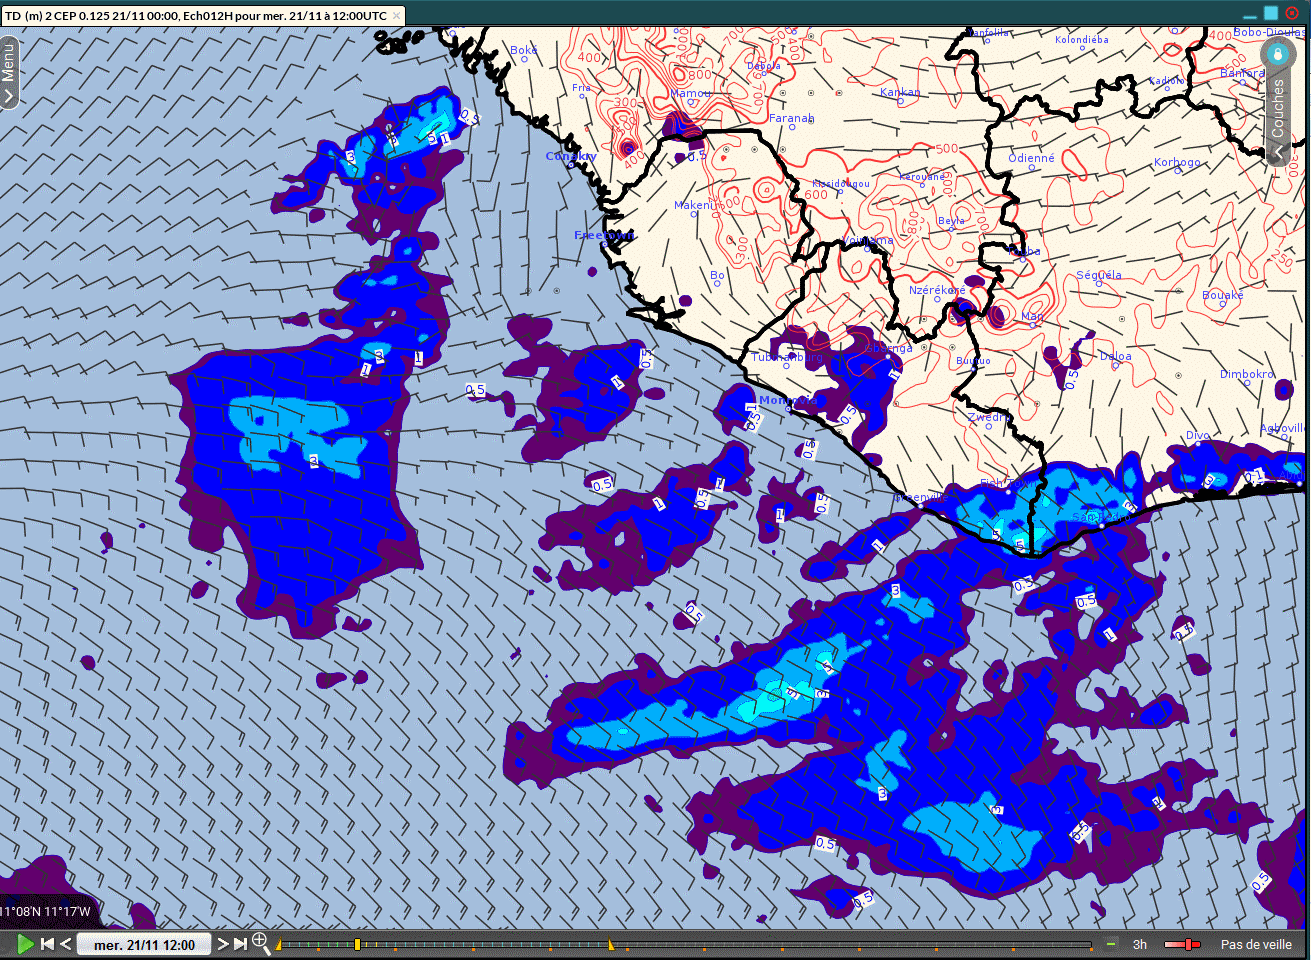Click the Odienné city label
The height and width of the screenshot is (960, 1311).
point(1031,158)
